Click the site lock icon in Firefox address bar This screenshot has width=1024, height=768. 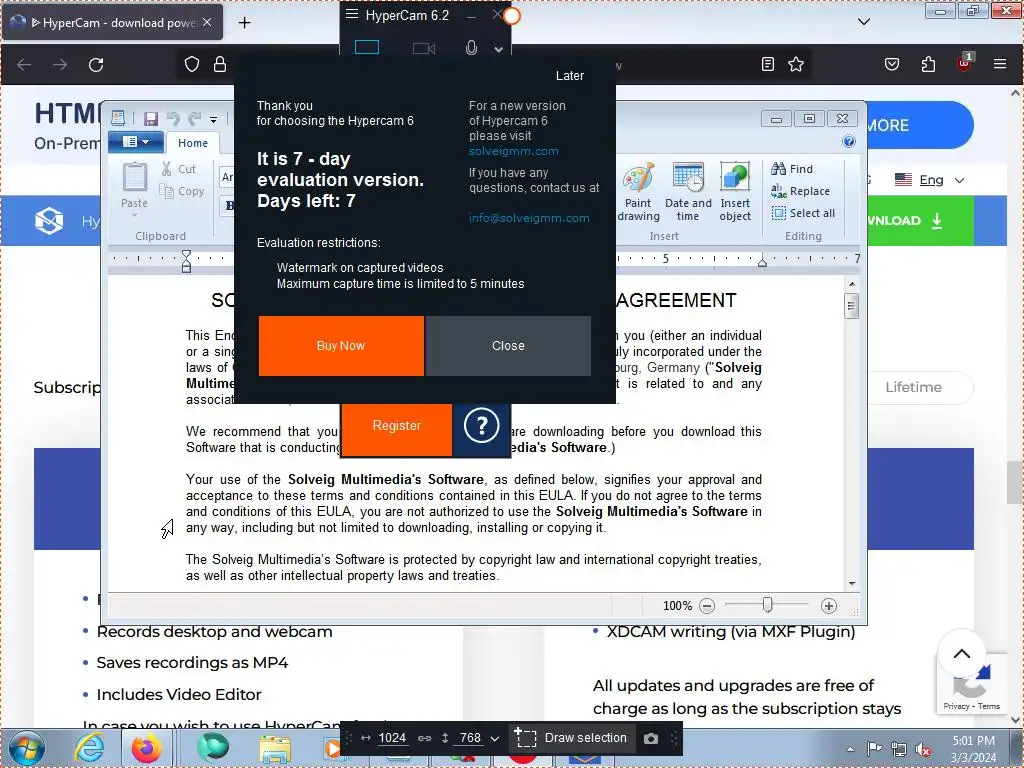[x=220, y=64]
